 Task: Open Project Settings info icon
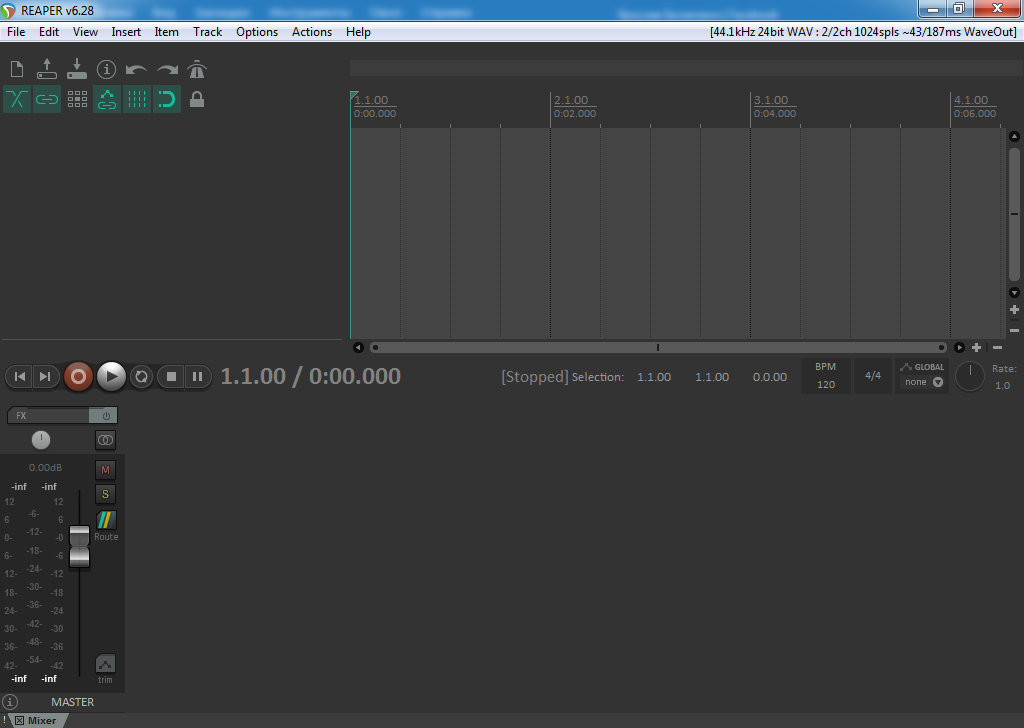(x=107, y=69)
